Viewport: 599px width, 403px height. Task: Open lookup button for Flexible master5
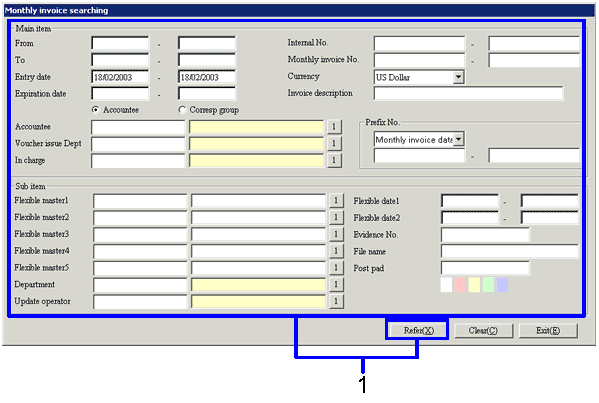pyautogui.click(x=336, y=268)
